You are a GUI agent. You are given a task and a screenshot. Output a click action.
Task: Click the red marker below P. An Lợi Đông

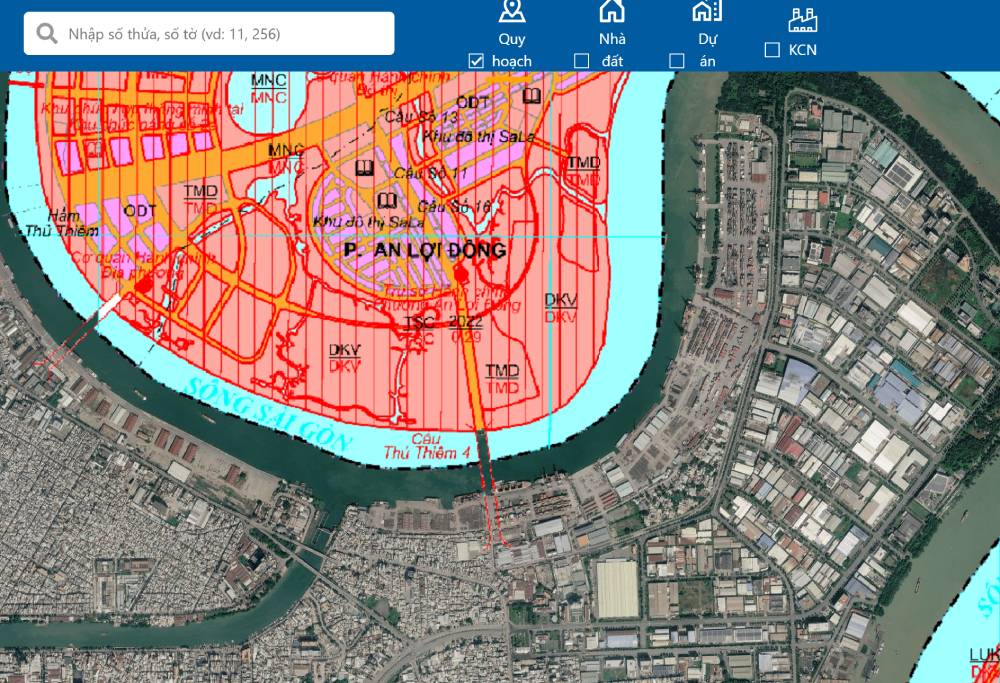(x=461, y=271)
